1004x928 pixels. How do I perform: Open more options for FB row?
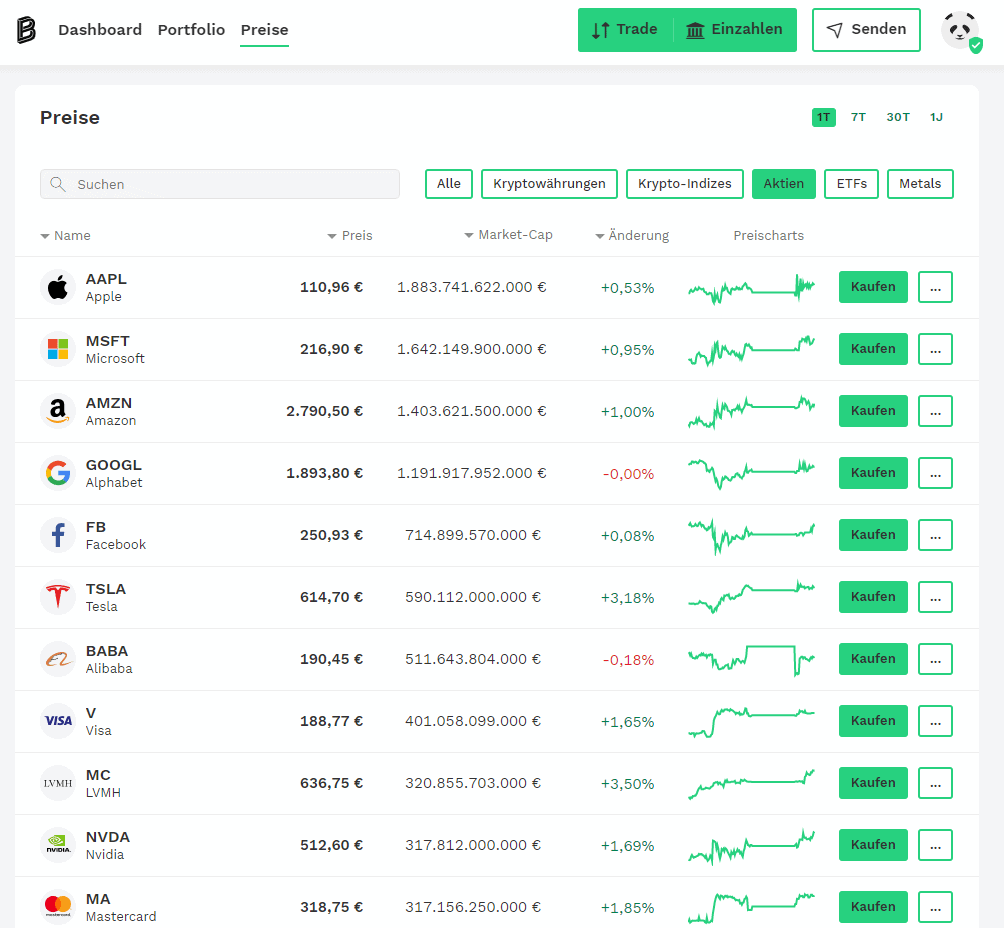(935, 535)
